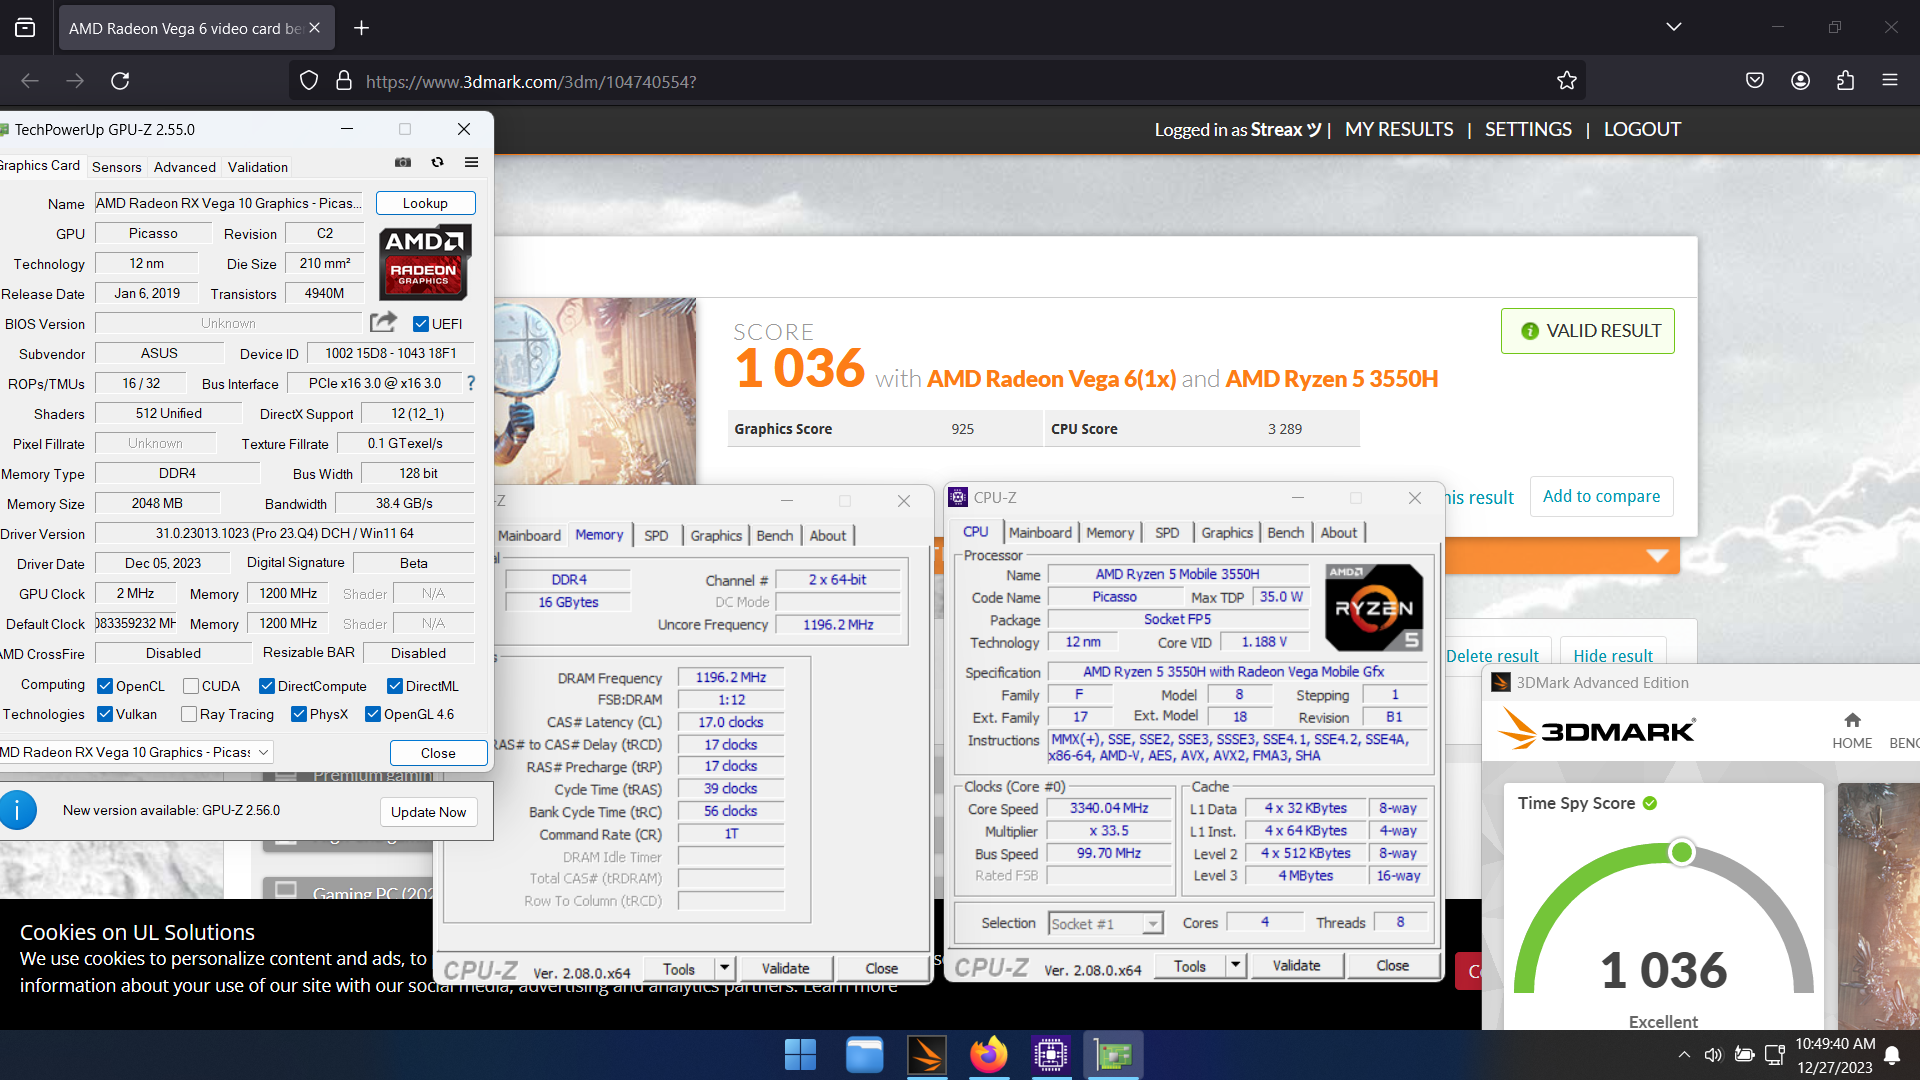
Task: Click the BIOS export share icon
Action: click(x=383, y=322)
